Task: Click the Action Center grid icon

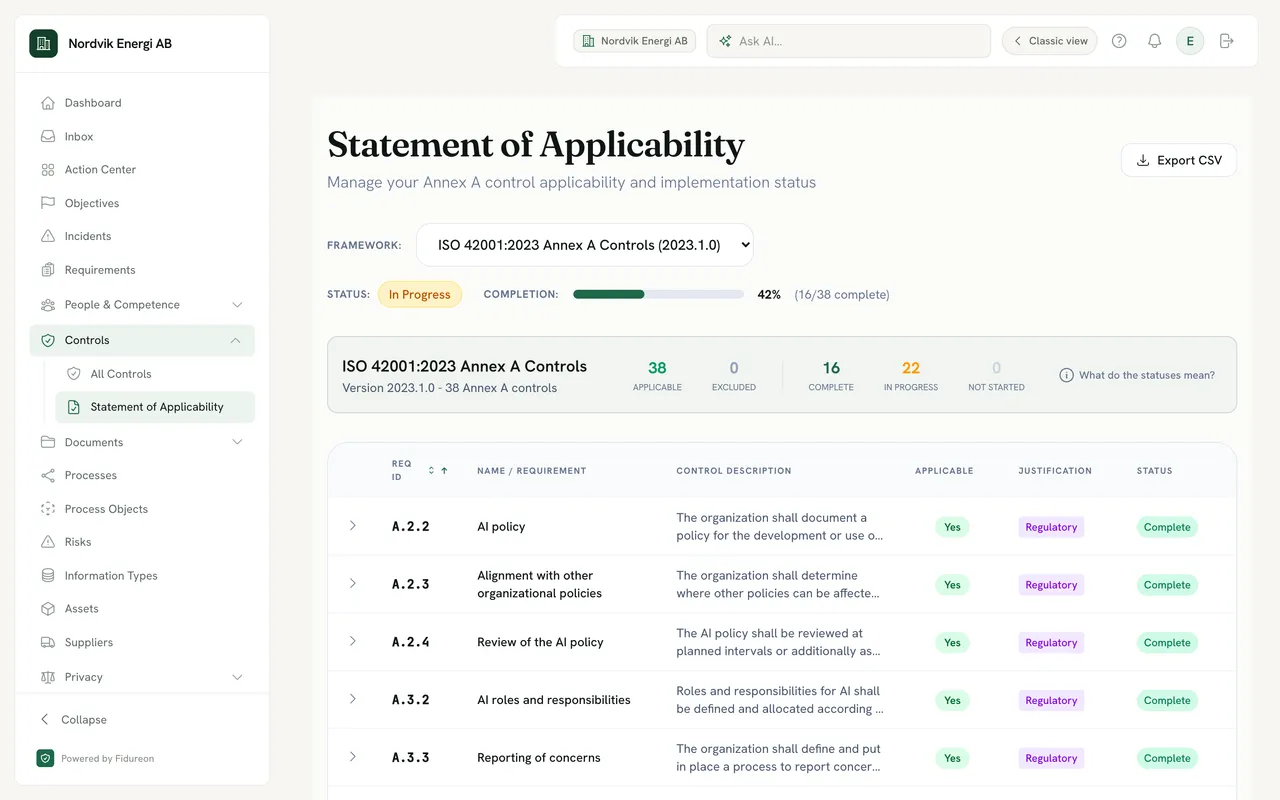Action: 47,170
